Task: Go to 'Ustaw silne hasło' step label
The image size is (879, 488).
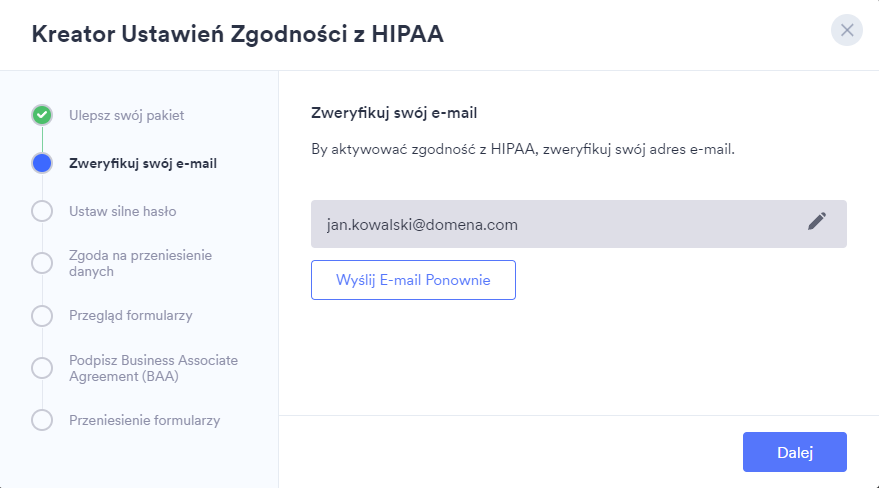Action: (123, 211)
